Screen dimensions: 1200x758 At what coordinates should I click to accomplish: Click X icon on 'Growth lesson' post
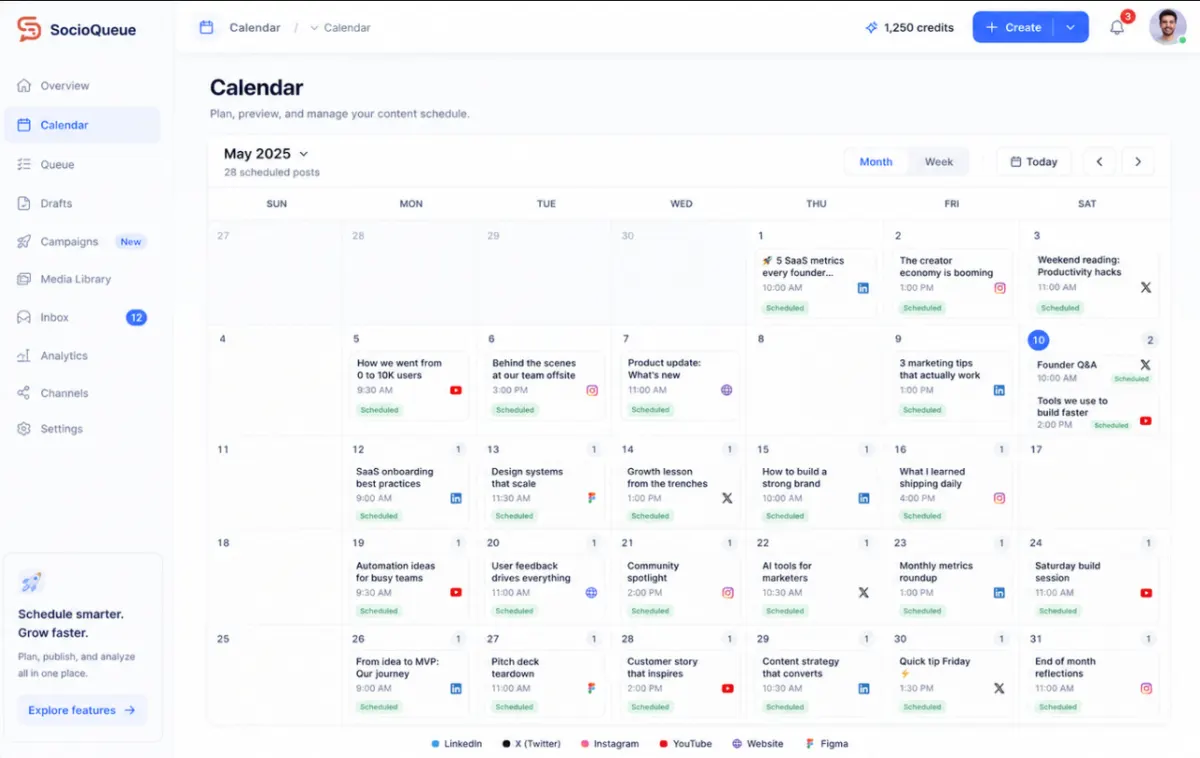tap(727, 498)
